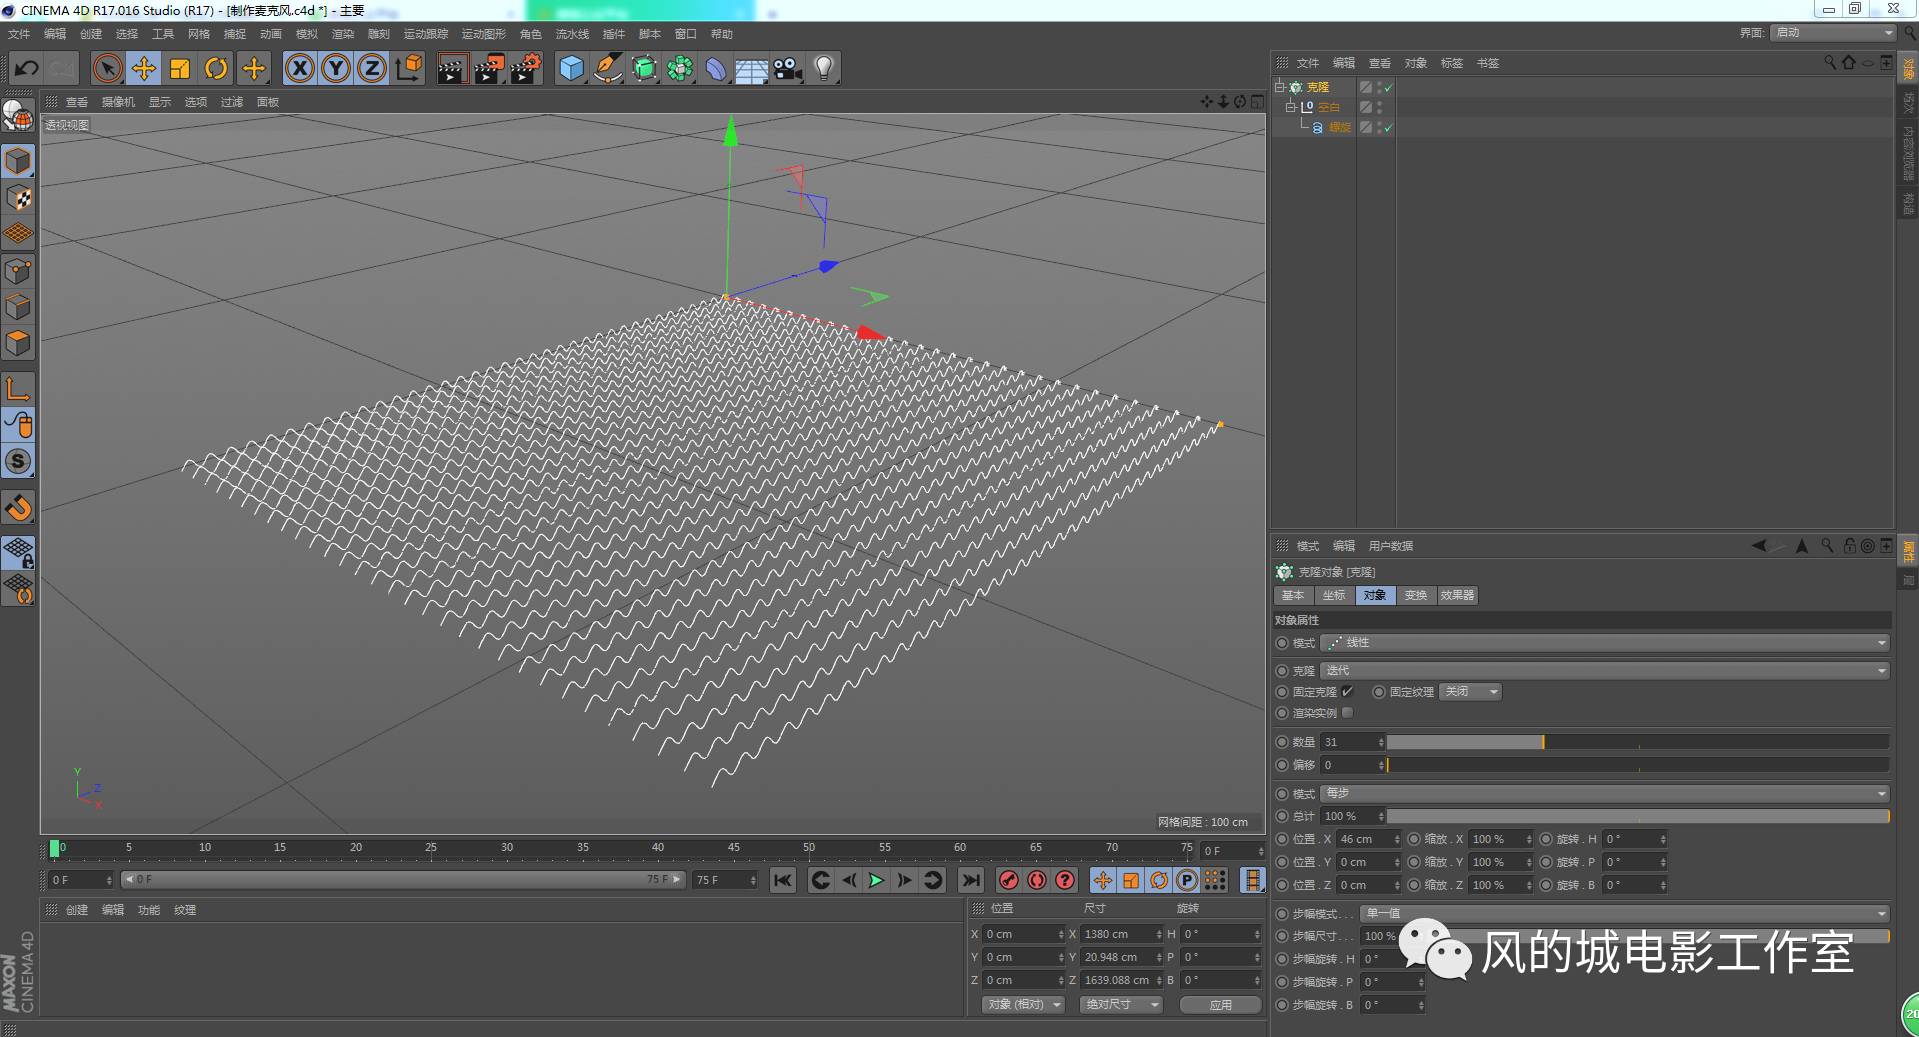Click the Light object icon

coord(822,68)
